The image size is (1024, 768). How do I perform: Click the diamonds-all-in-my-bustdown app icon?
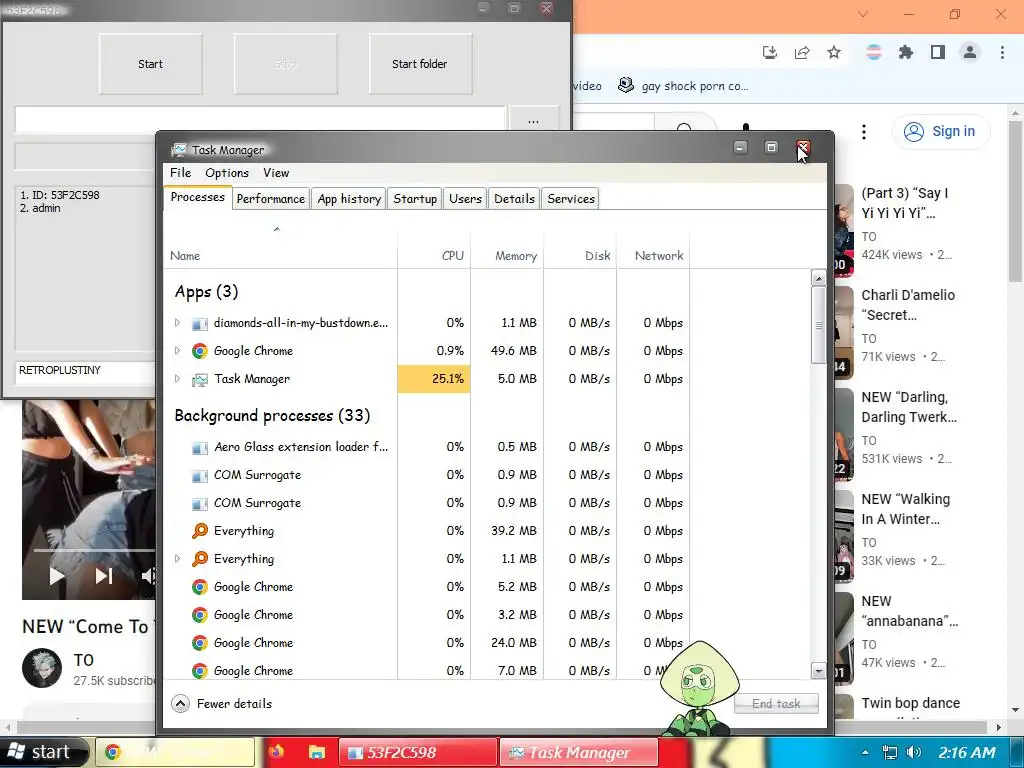tap(200, 323)
